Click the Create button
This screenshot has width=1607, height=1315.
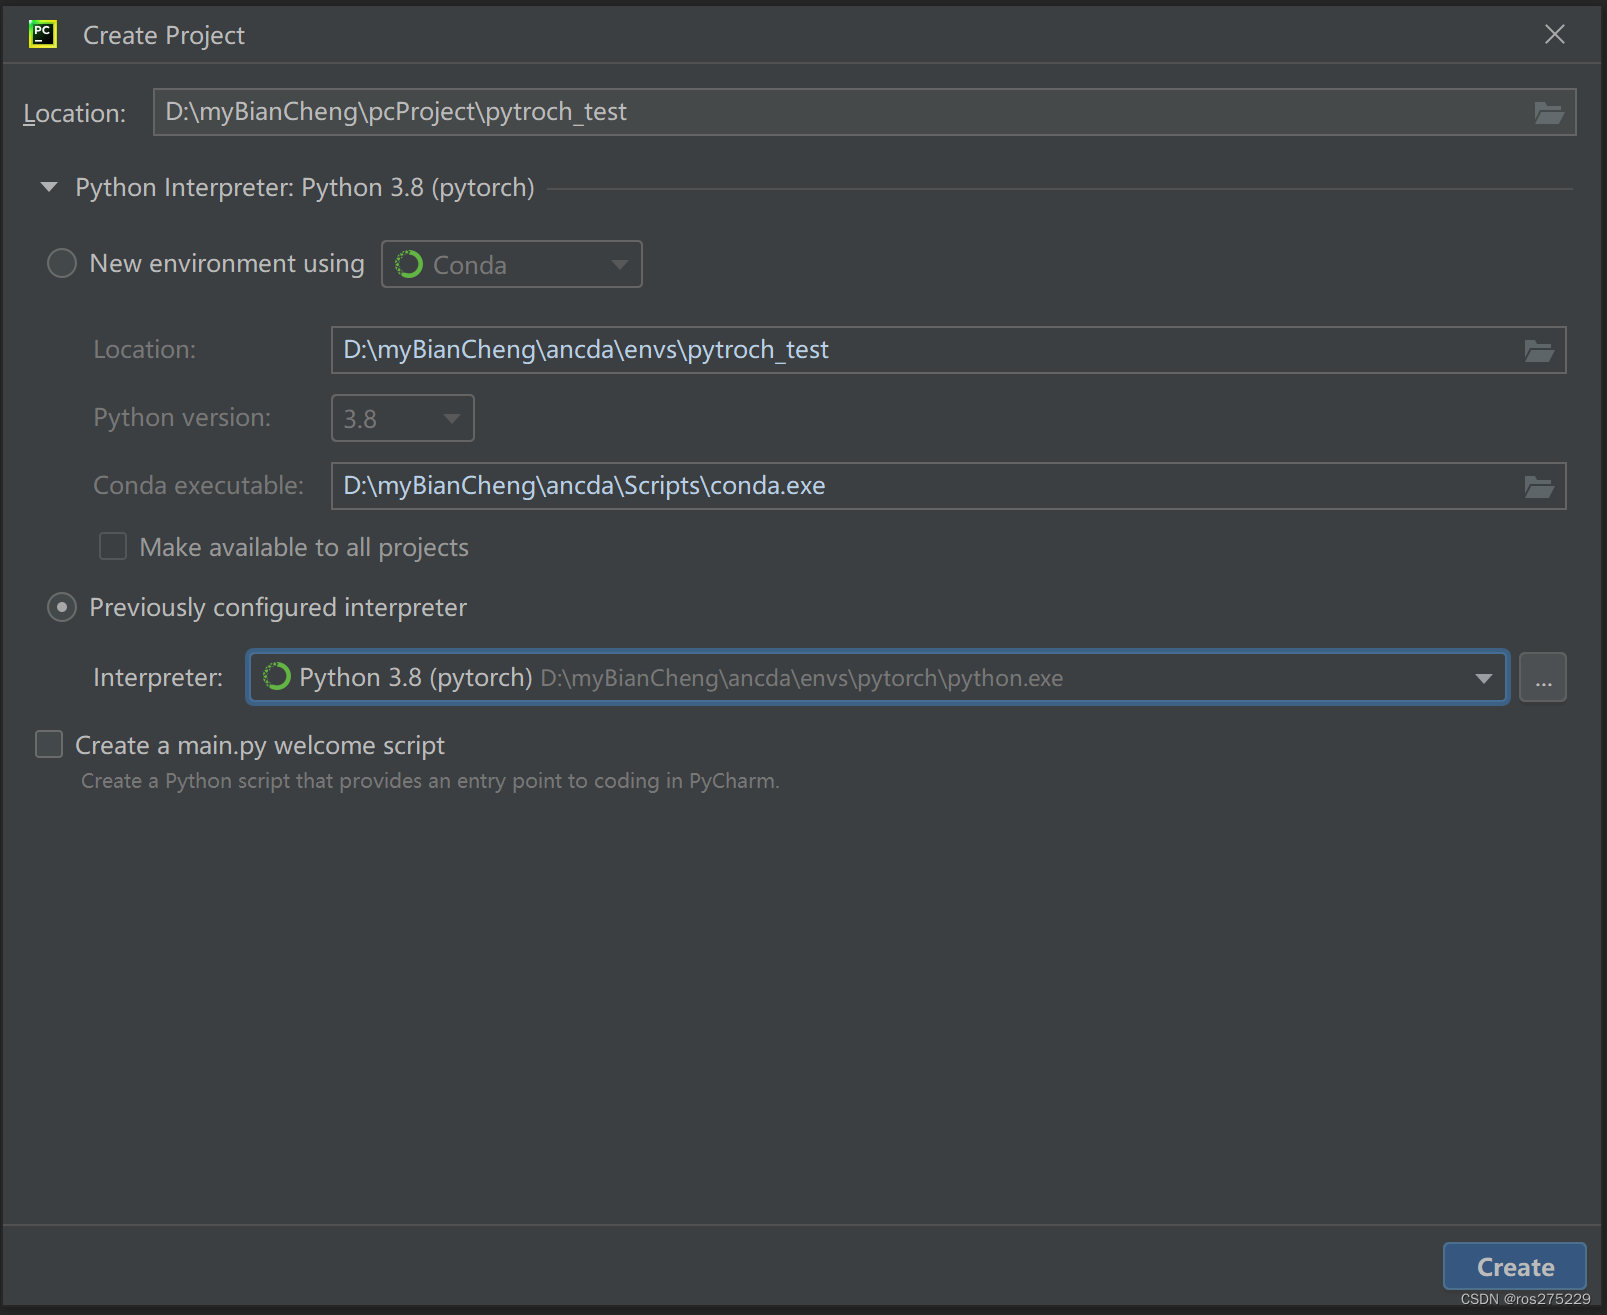click(x=1513, y=1266)
